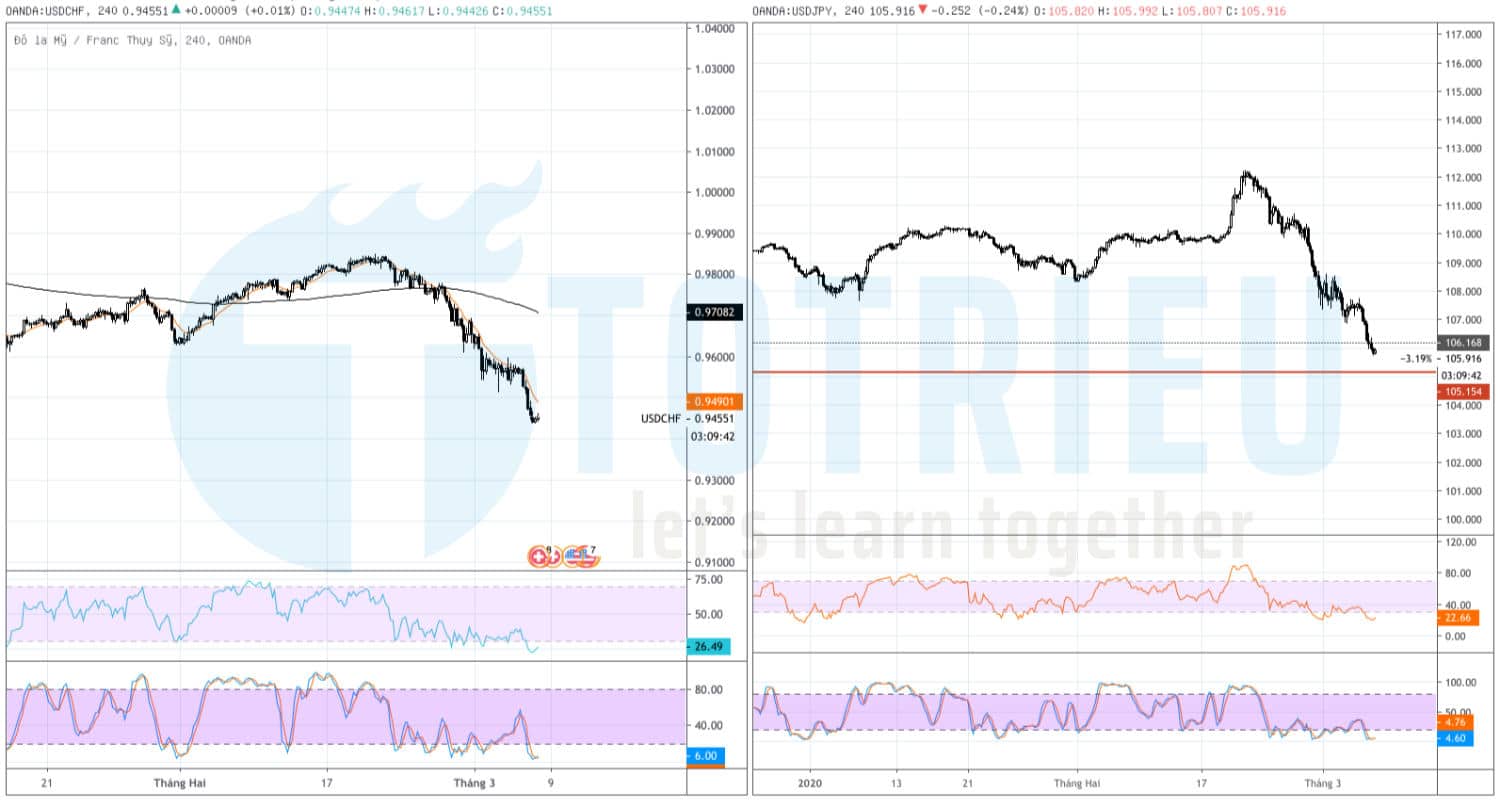
Task: Click the orange 0.94901 price label
Action: pyautogui.click(x=714, y=400)
